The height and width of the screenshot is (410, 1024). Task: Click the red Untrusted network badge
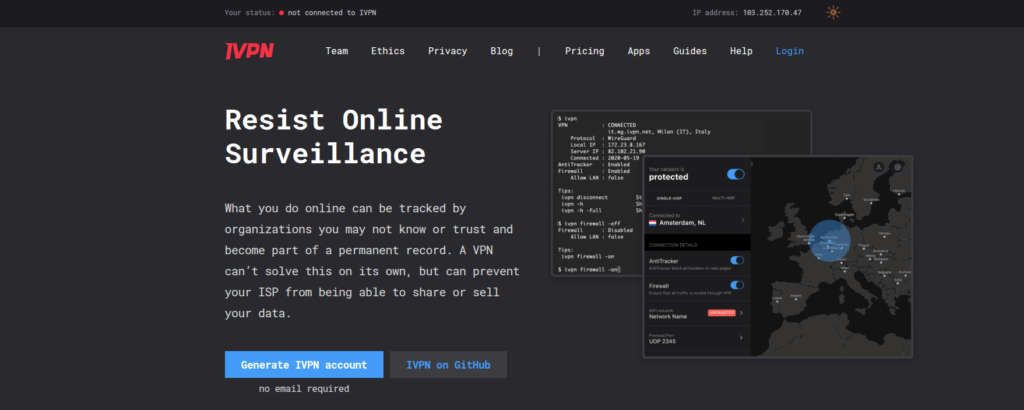pyautogui.click(x=721, y=313)
